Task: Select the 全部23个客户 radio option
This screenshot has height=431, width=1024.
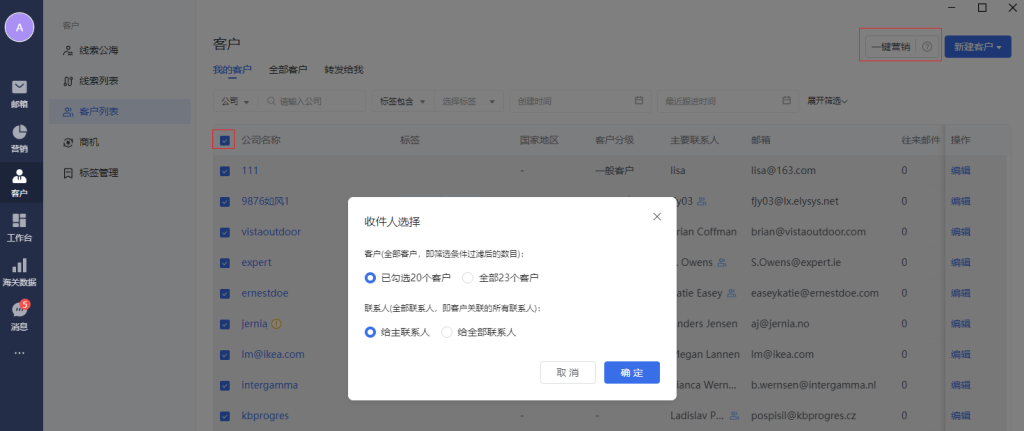Action: [x=467, y=277]
